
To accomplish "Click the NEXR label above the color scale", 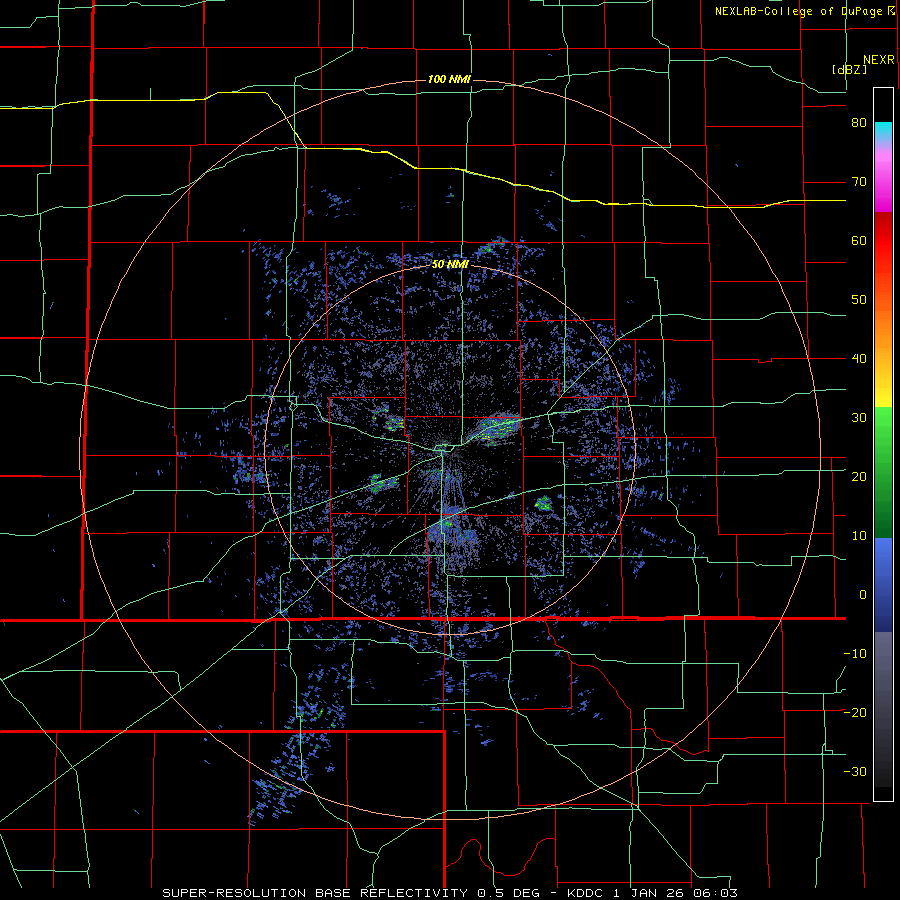I will (879, 60).
